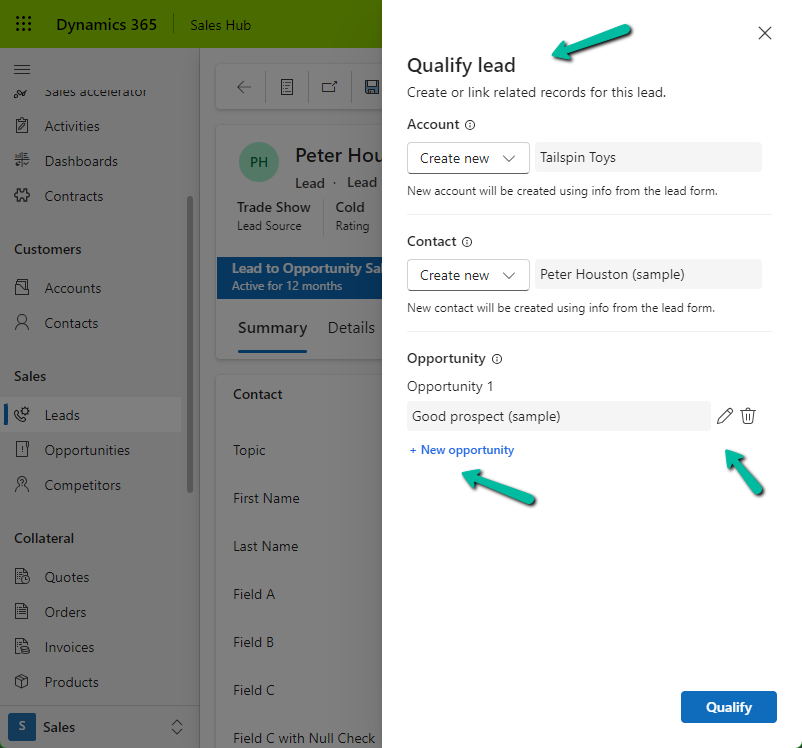
Task: Open record set form icon in toolbar
Action: [287, 87]
